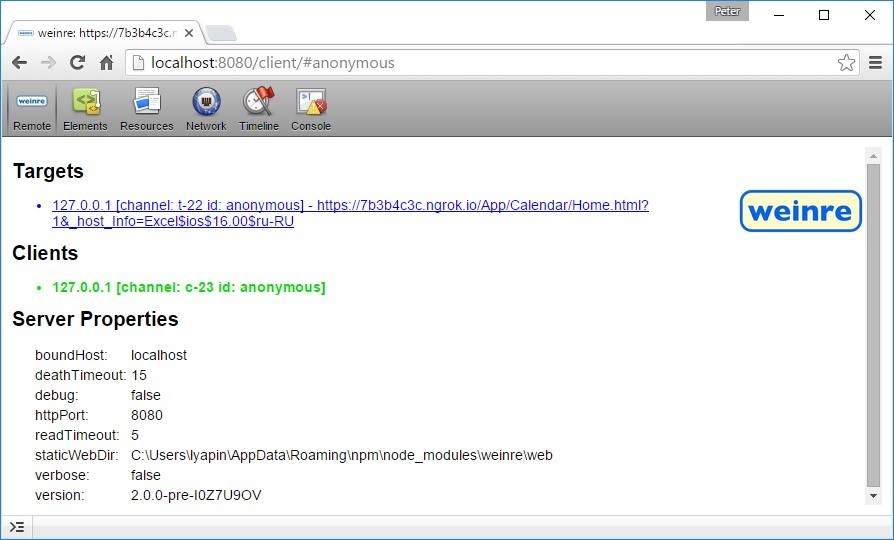Go back to the previous page

tap(19, 63)
